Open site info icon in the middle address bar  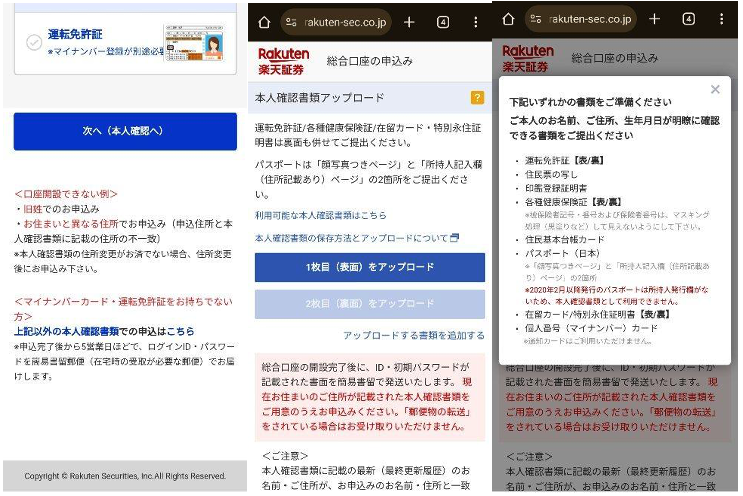(291, 22)
